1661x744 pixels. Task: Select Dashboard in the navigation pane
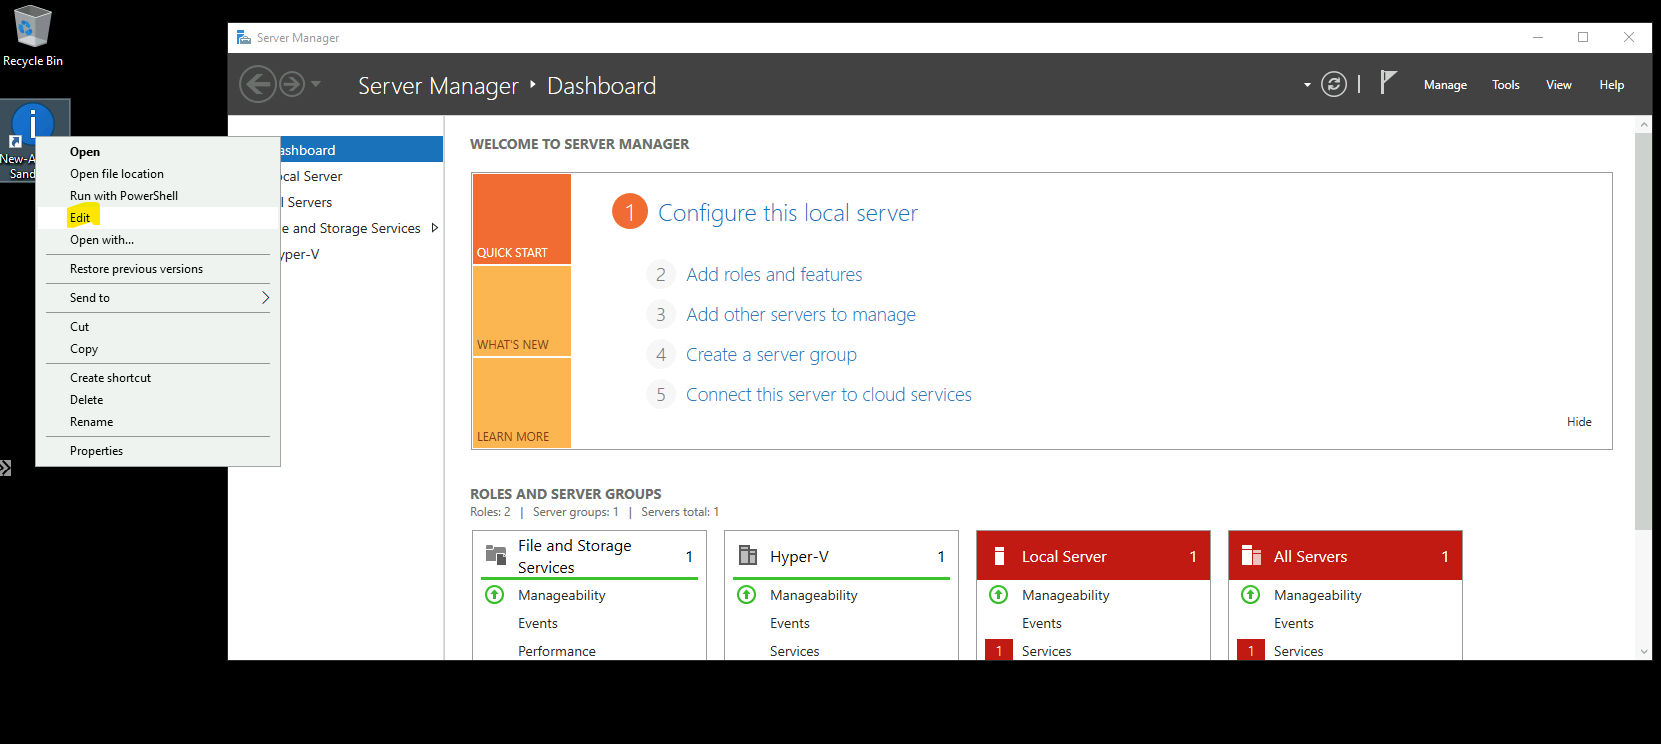click(x=361, y=150)
